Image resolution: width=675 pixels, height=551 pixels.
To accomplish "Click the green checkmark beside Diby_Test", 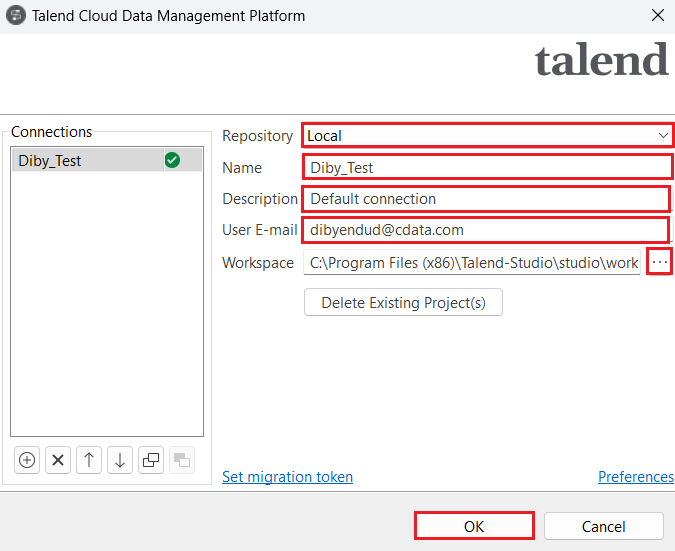I will (172, 160).
